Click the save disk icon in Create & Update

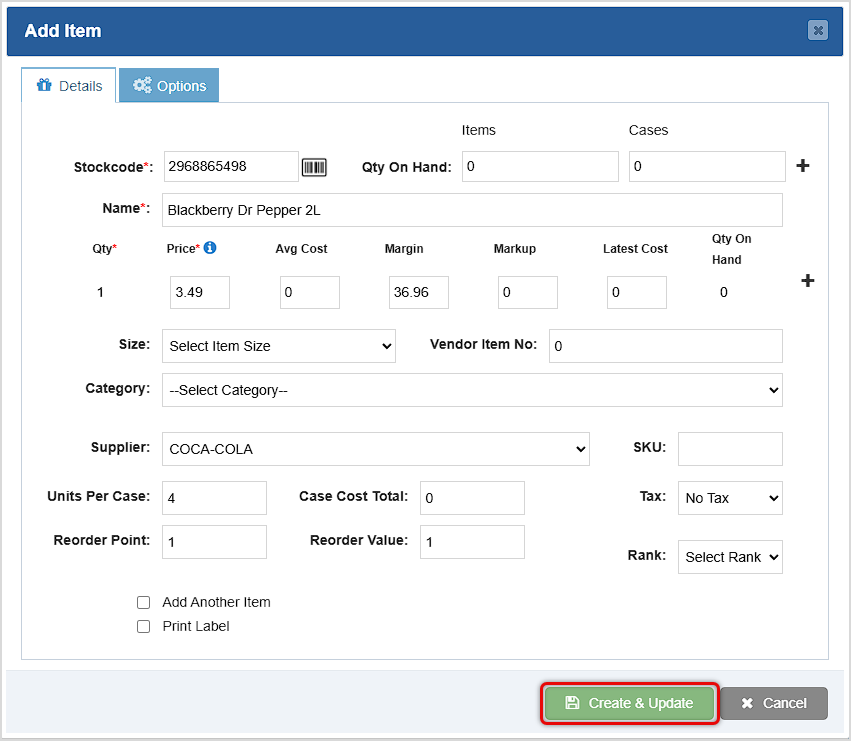pyautogui.click(x=571, y=703)
